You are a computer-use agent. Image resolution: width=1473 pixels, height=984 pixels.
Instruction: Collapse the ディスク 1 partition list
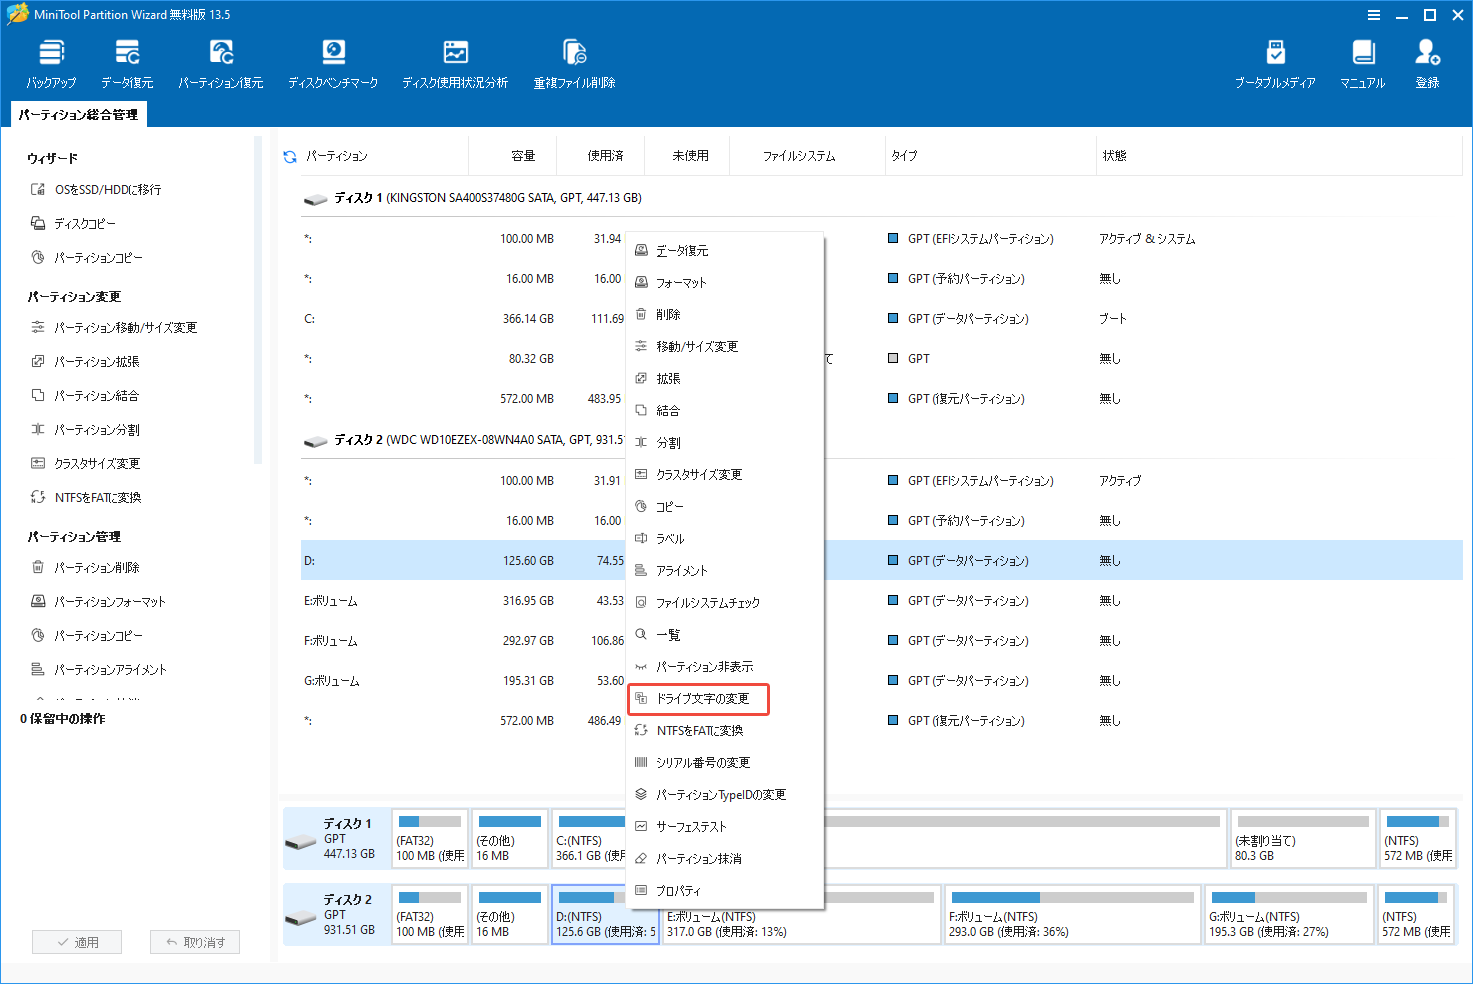pos(316,198)
